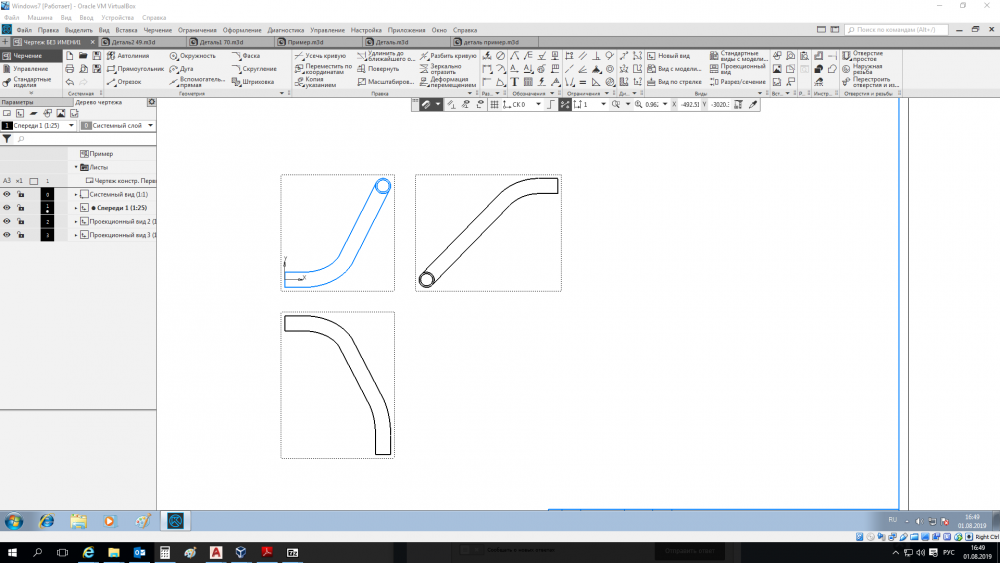Switch to the Деталь2 49.m3d document tab
This screenshot has width=1000, height=563.
pyautogui.click(x=133, y=43)
